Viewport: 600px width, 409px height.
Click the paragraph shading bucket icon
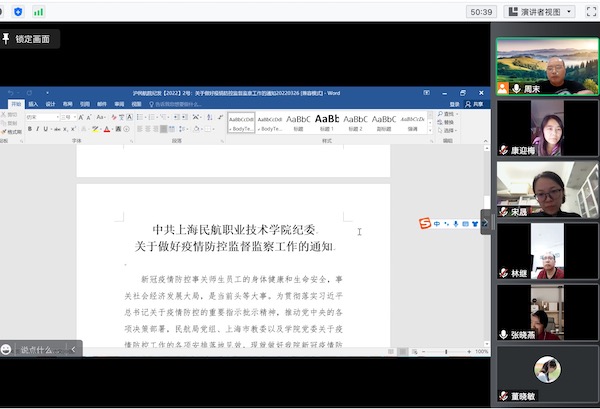coord(197,129)
